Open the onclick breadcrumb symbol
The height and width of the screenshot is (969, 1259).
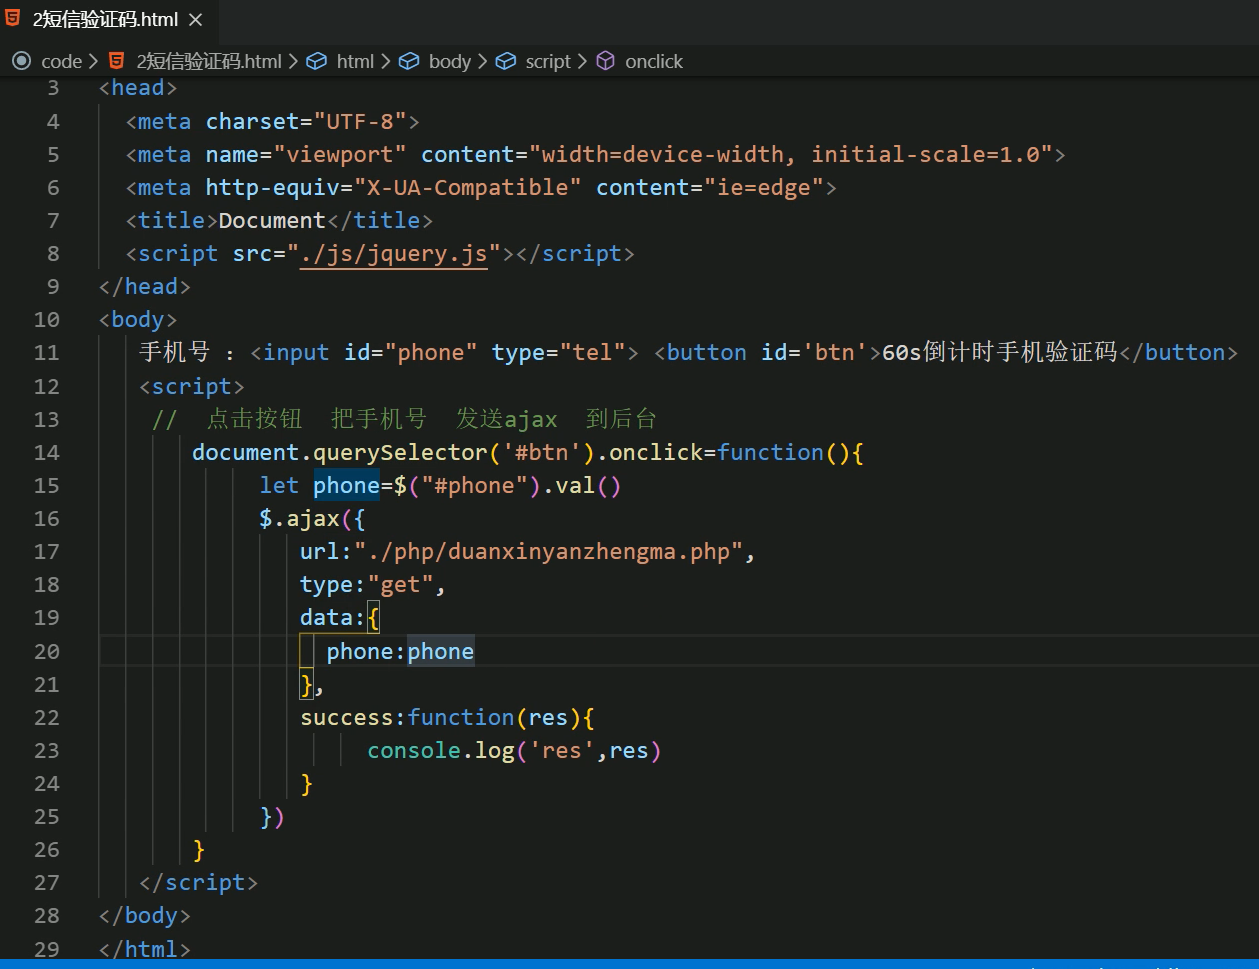click(654, 61)
